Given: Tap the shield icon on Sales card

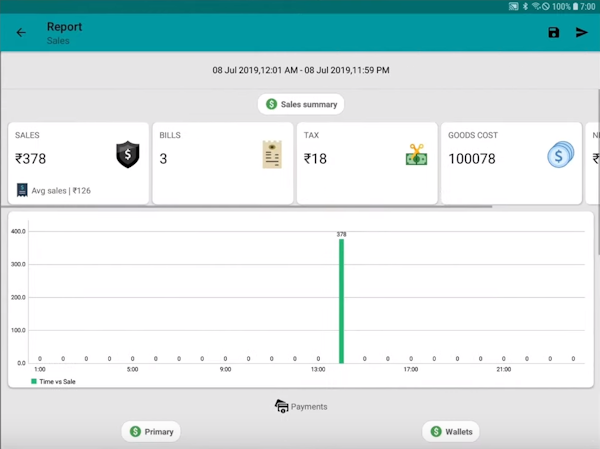Looking at the screenshot, I should coord(128,155).
